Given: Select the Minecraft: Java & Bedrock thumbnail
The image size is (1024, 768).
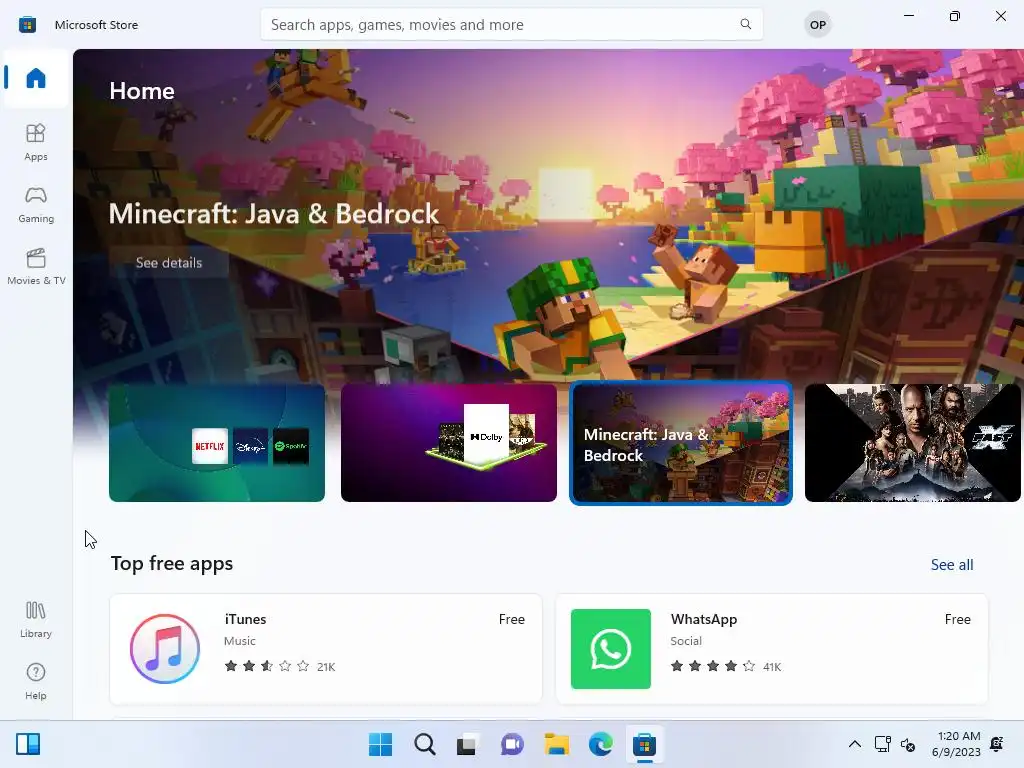Looking at the screenshot, I should [x=680, y=443].
